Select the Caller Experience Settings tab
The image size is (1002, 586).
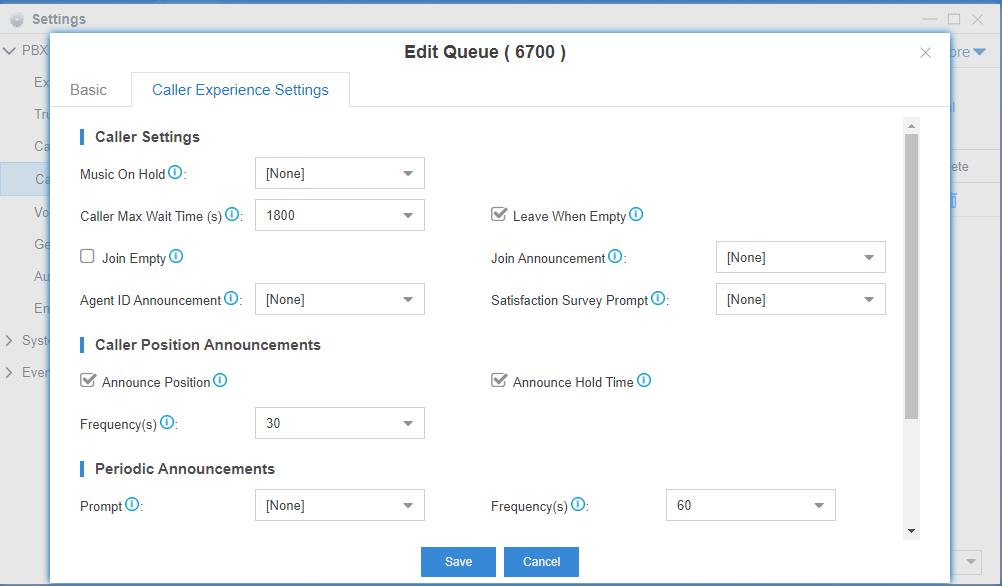tap(240, 90)
